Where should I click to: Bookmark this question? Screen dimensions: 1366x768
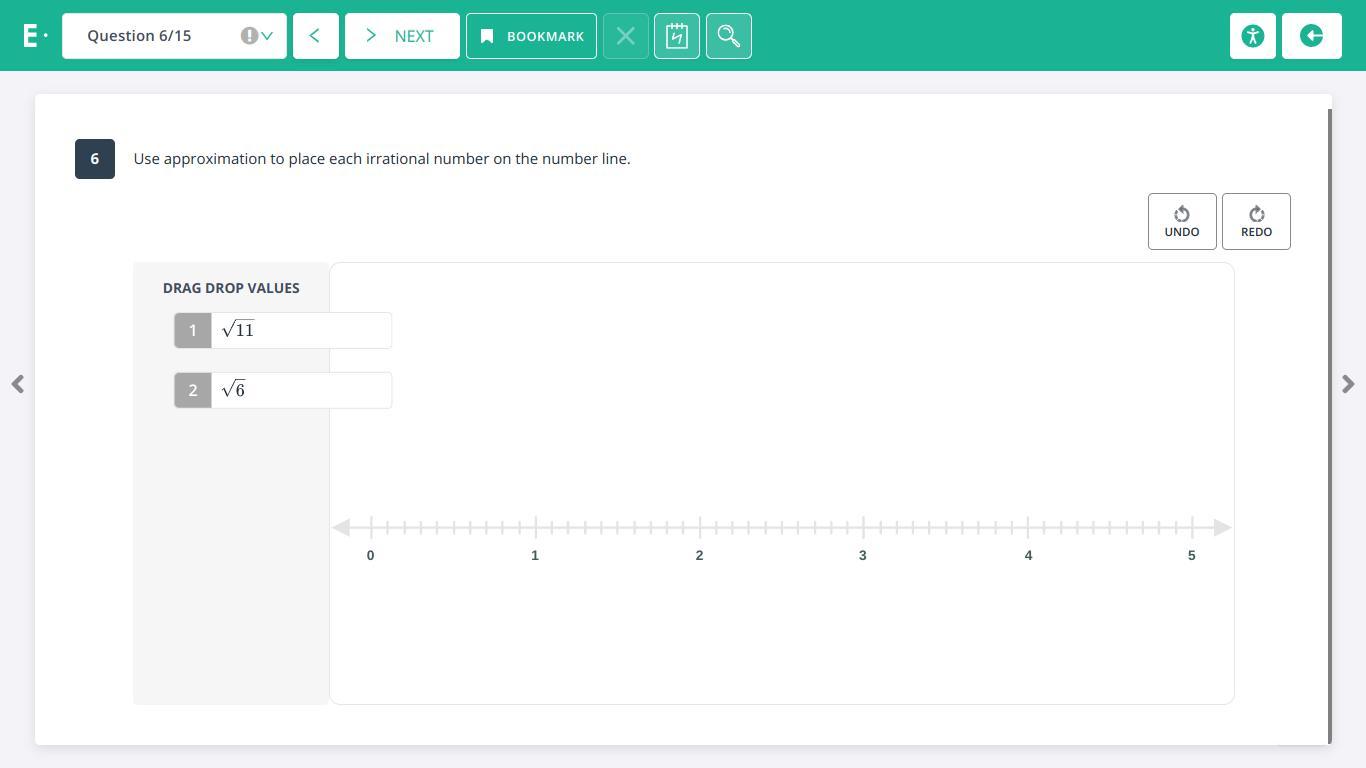pos(531,36)
